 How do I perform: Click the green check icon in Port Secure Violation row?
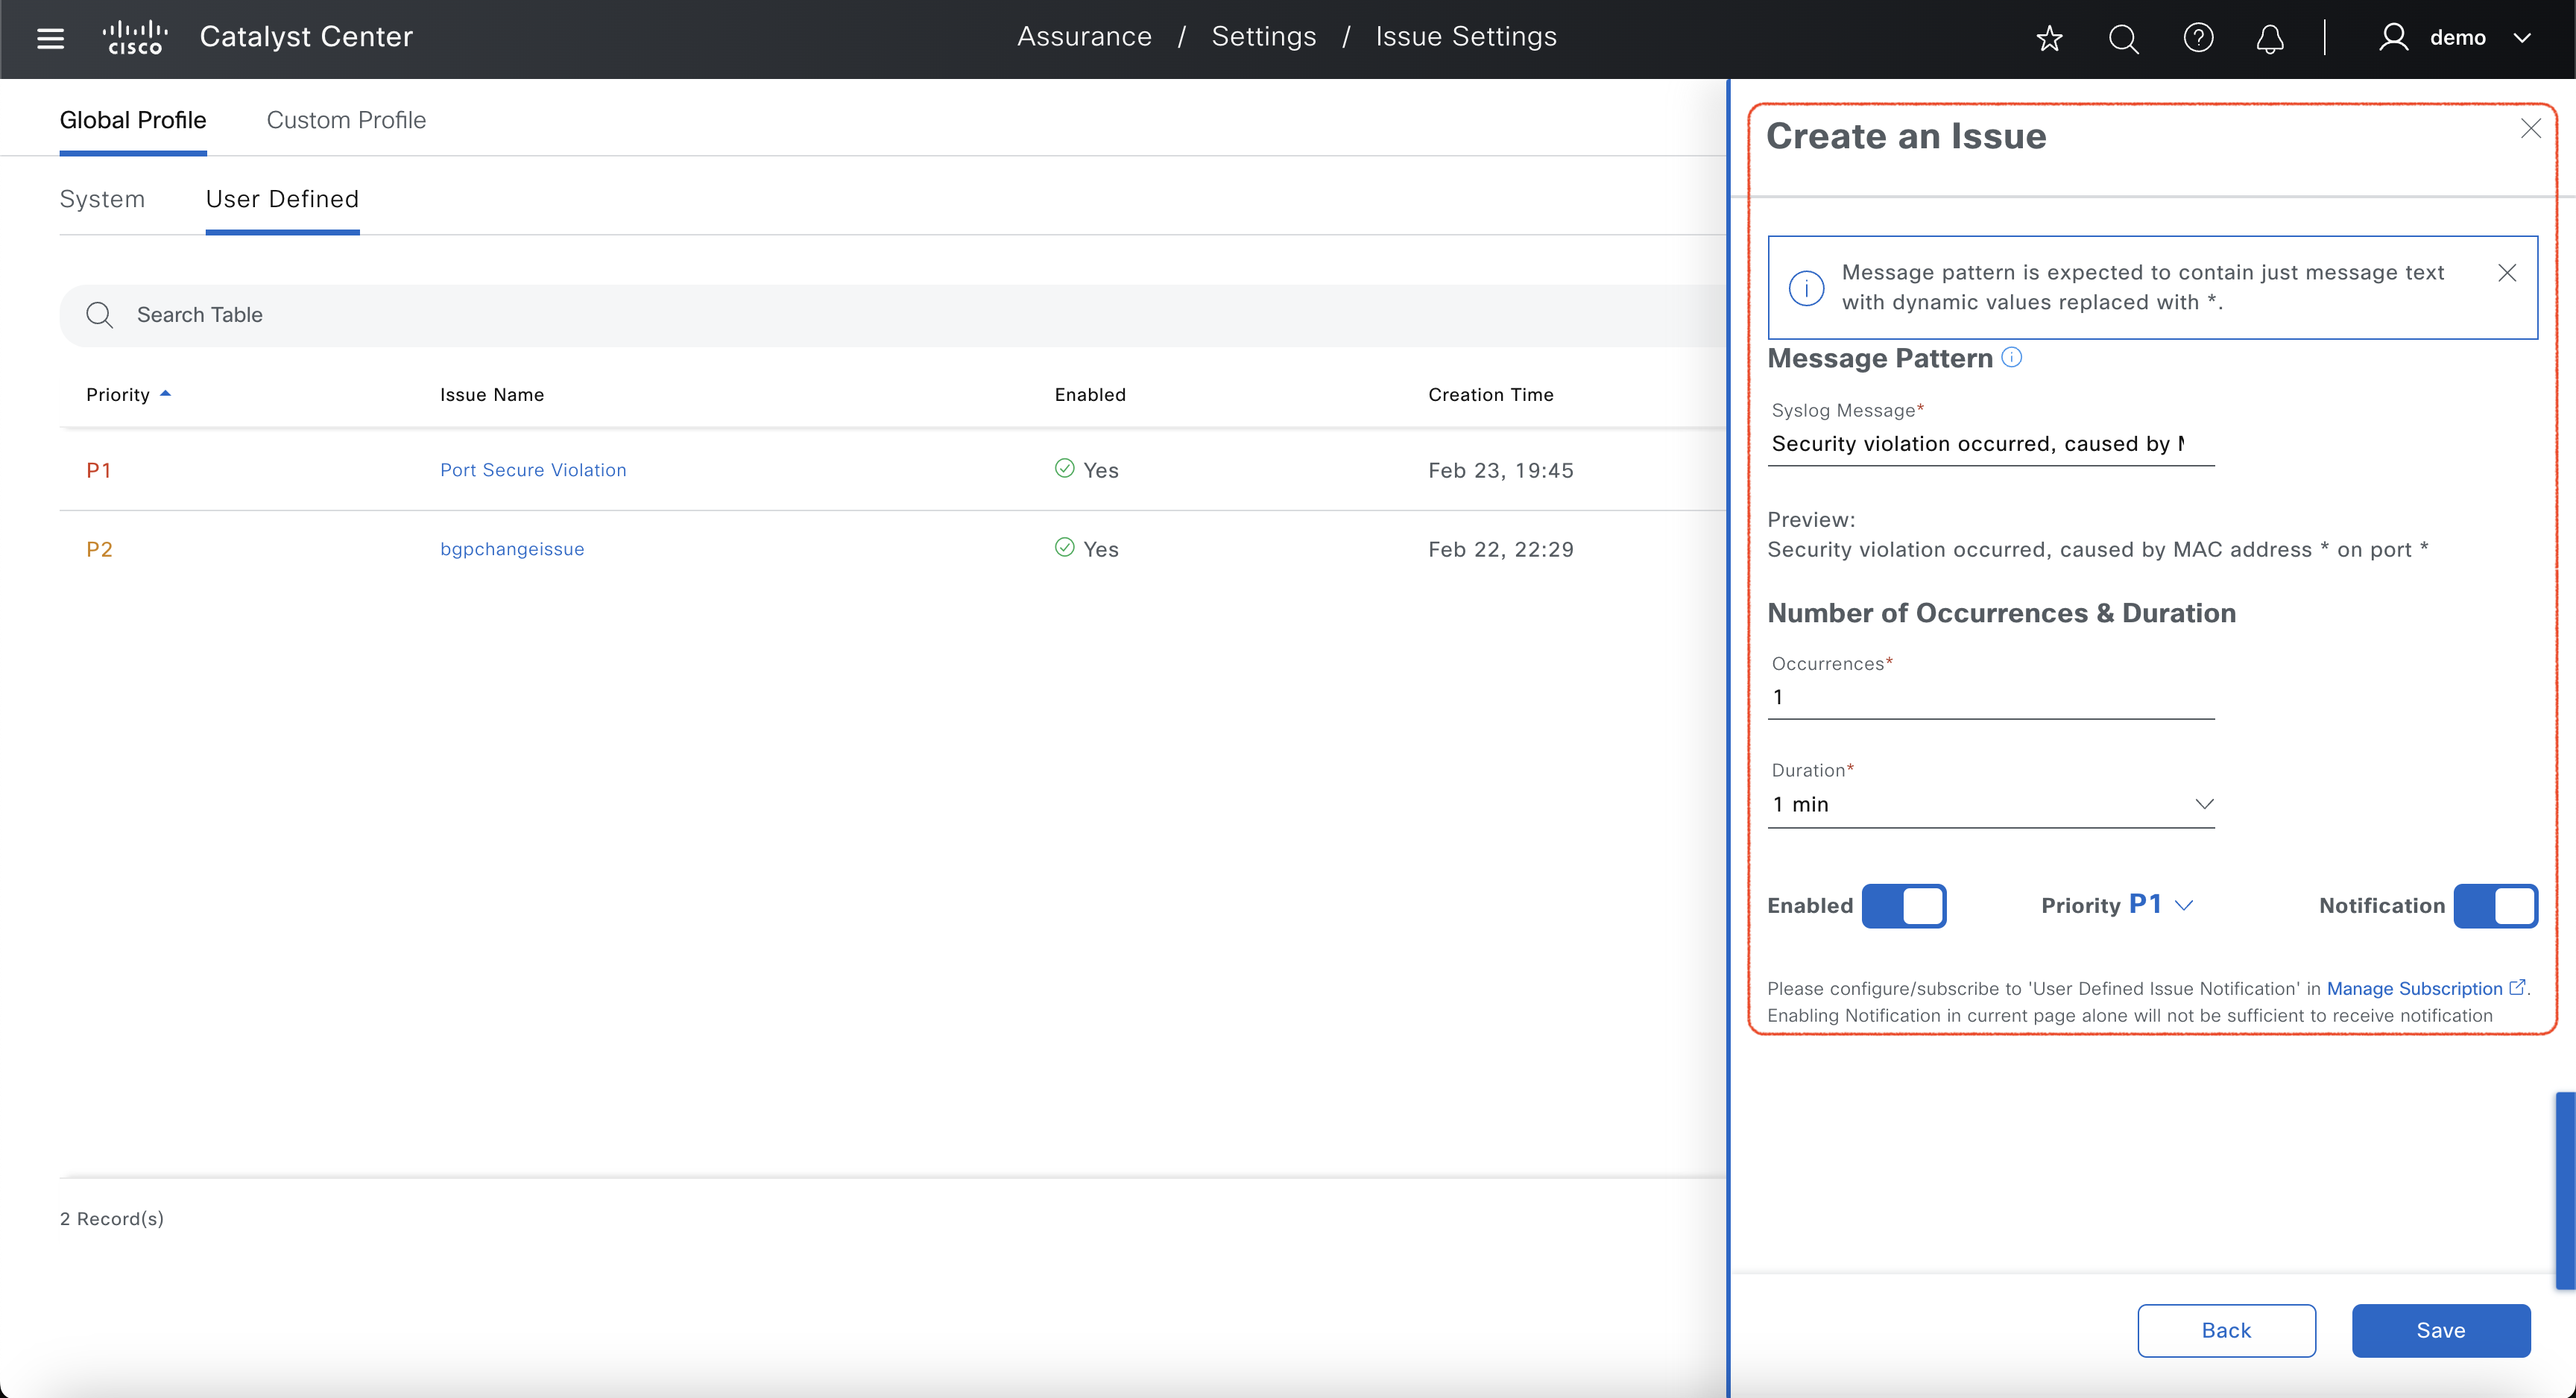click(x=1064, y=468)
